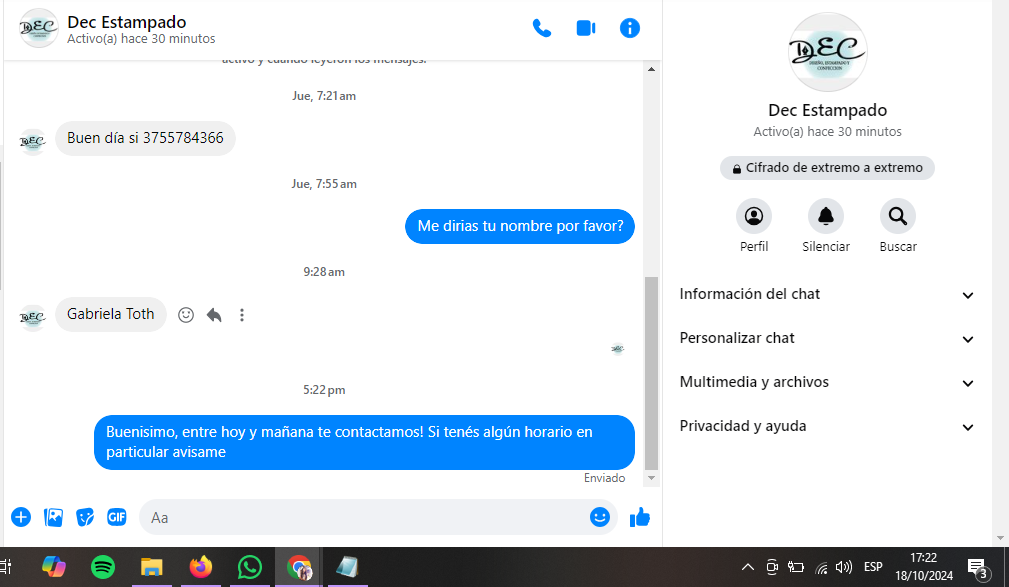Switch to Chrome in the taskbar
This screenshot has width=1009, height=587.
click(x=299, y=567)
